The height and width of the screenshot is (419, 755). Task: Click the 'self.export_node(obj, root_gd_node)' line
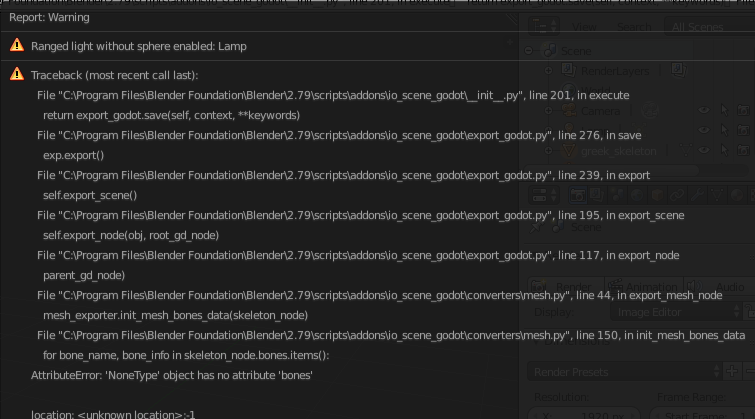pos(131,235)
